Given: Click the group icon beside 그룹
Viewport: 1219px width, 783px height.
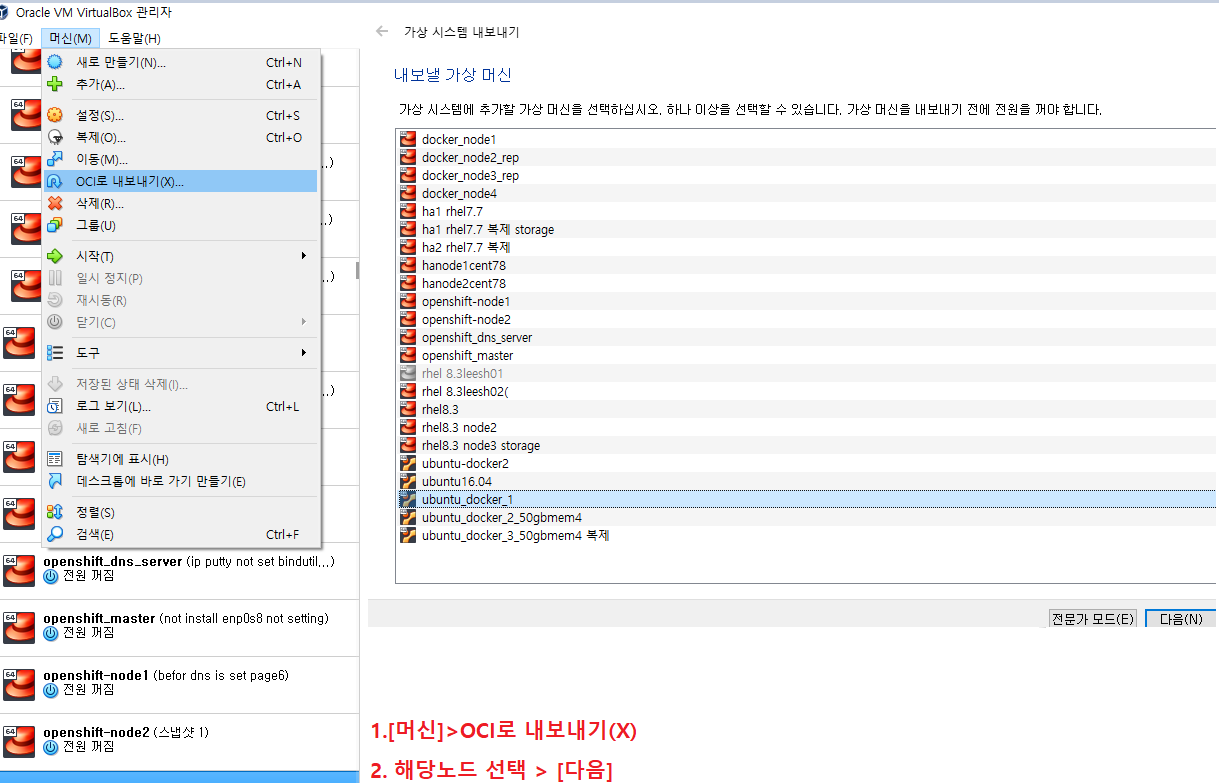Looking at the screenshot, I should (56, 225).
